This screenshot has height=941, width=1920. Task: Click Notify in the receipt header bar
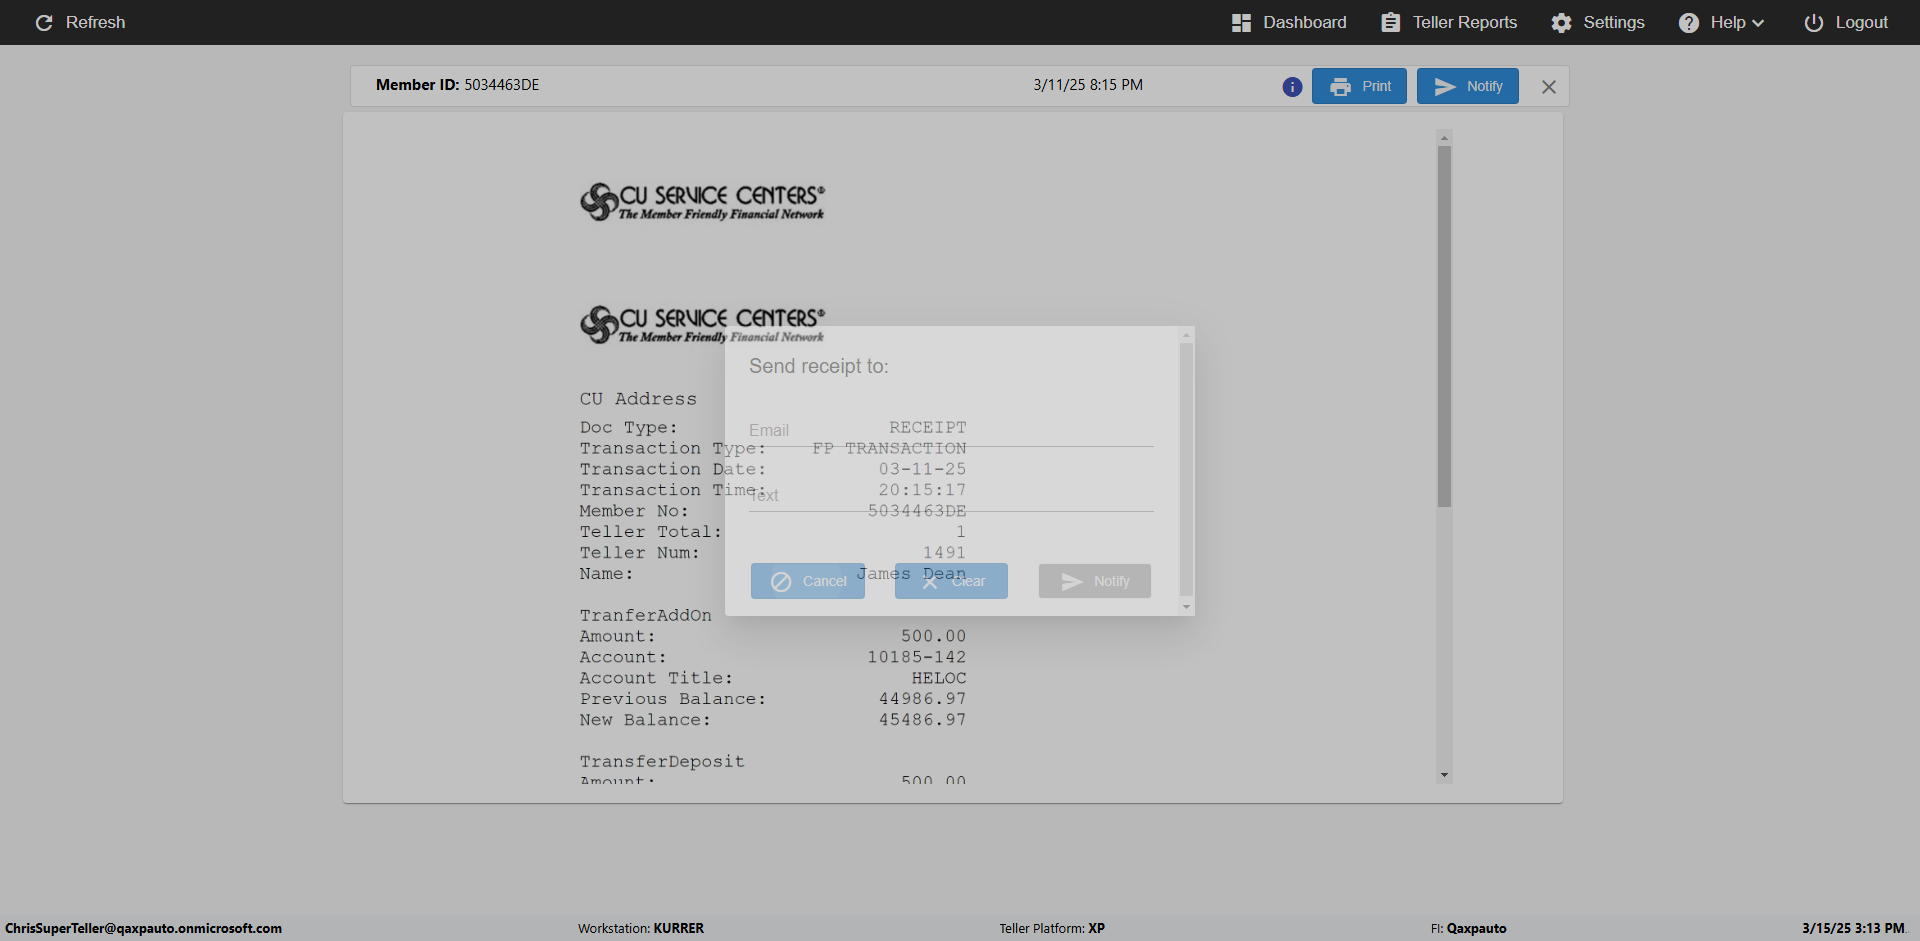[1467, 86]
